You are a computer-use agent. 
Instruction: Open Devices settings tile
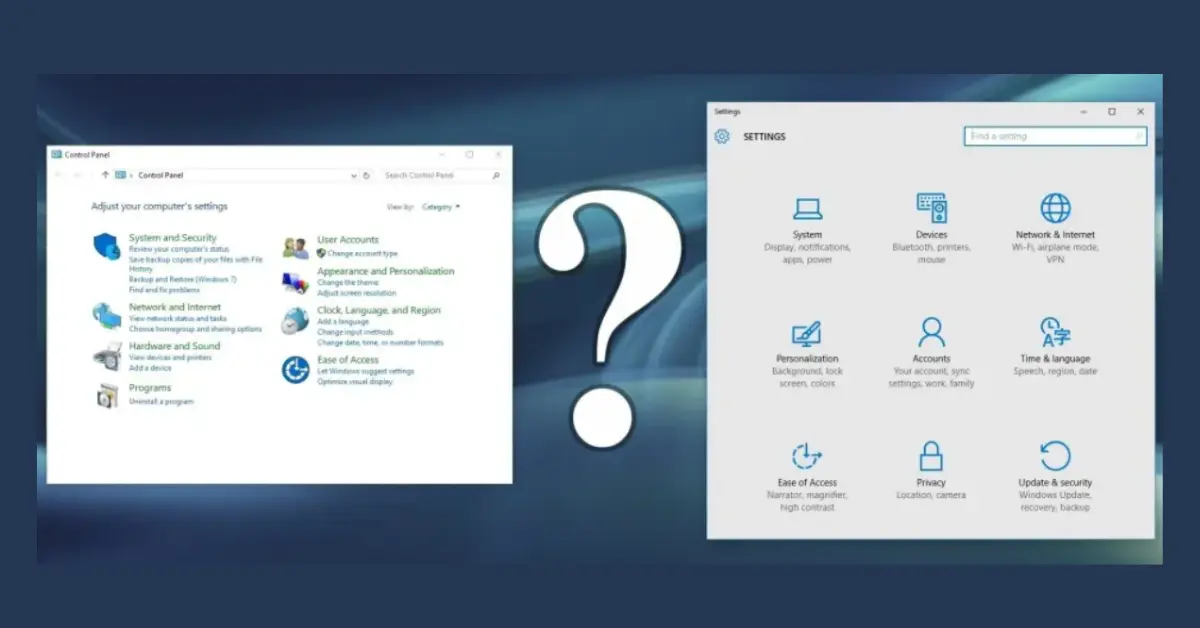931,230
